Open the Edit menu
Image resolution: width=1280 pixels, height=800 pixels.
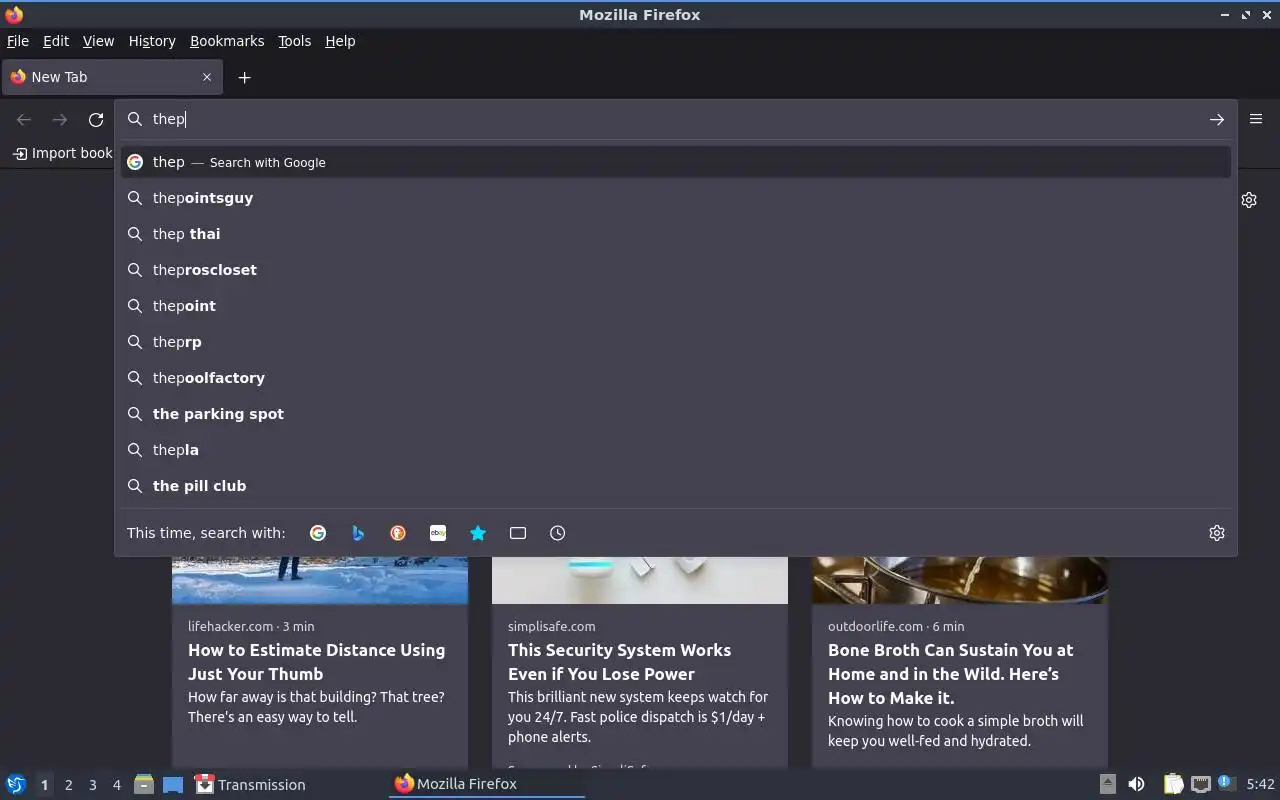click(55, 41)
